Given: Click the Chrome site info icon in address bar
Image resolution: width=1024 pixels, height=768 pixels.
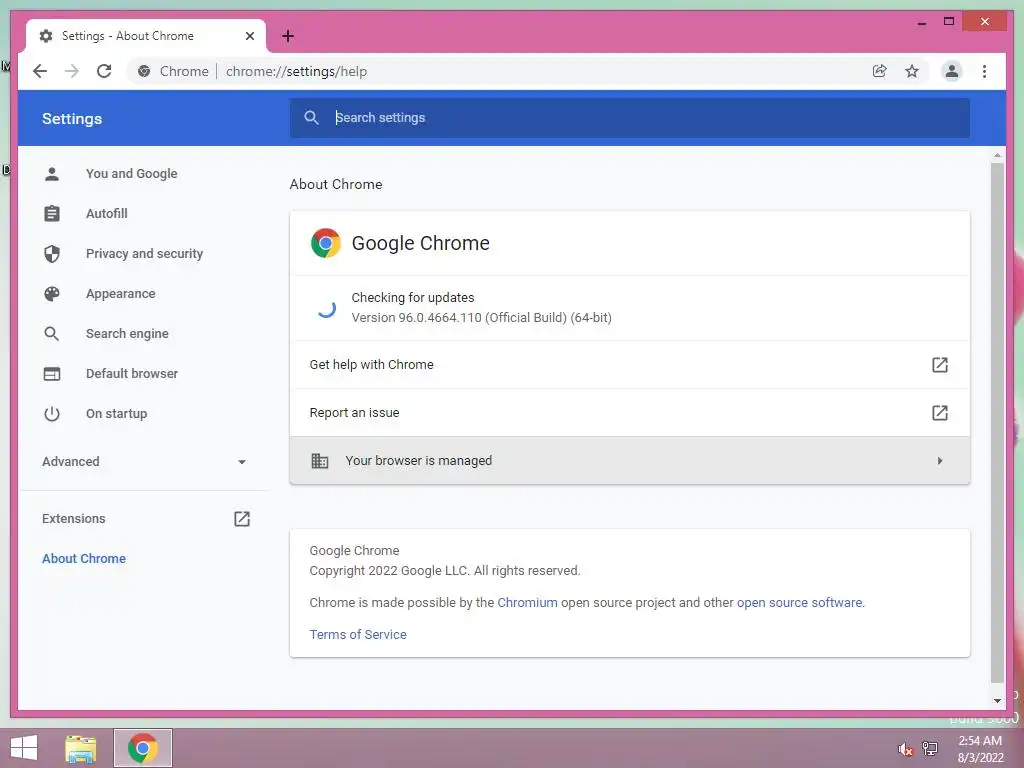Looking at the screenshot, I should 144,71.
